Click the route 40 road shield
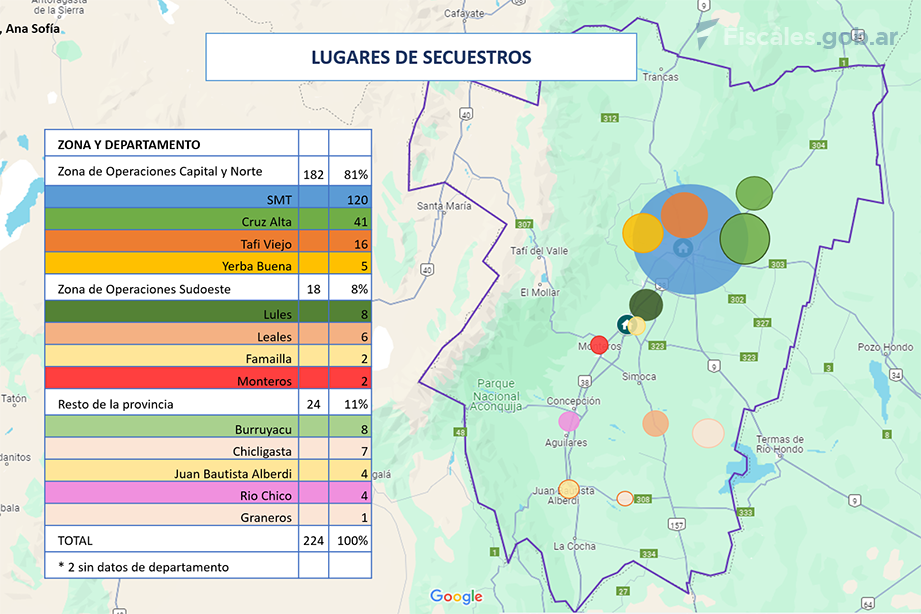 [x=427, y=269]
